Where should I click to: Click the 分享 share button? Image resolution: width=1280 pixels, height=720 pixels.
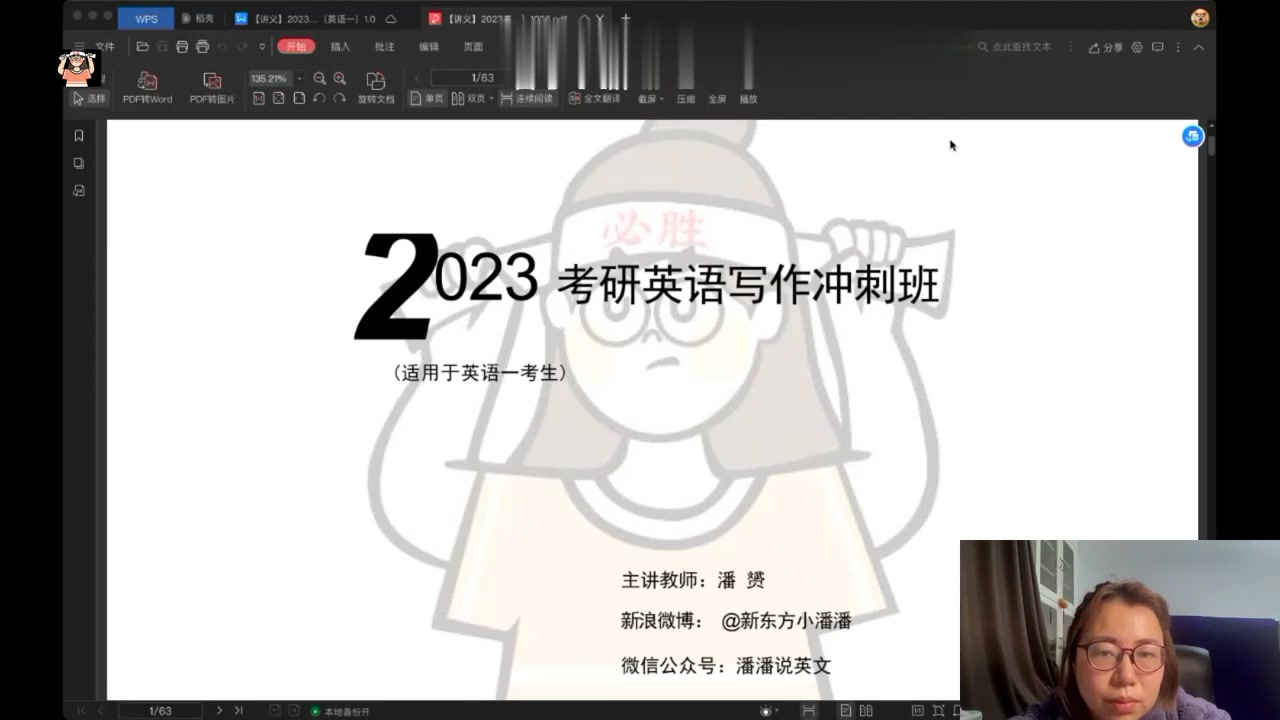pos(1105,47)
